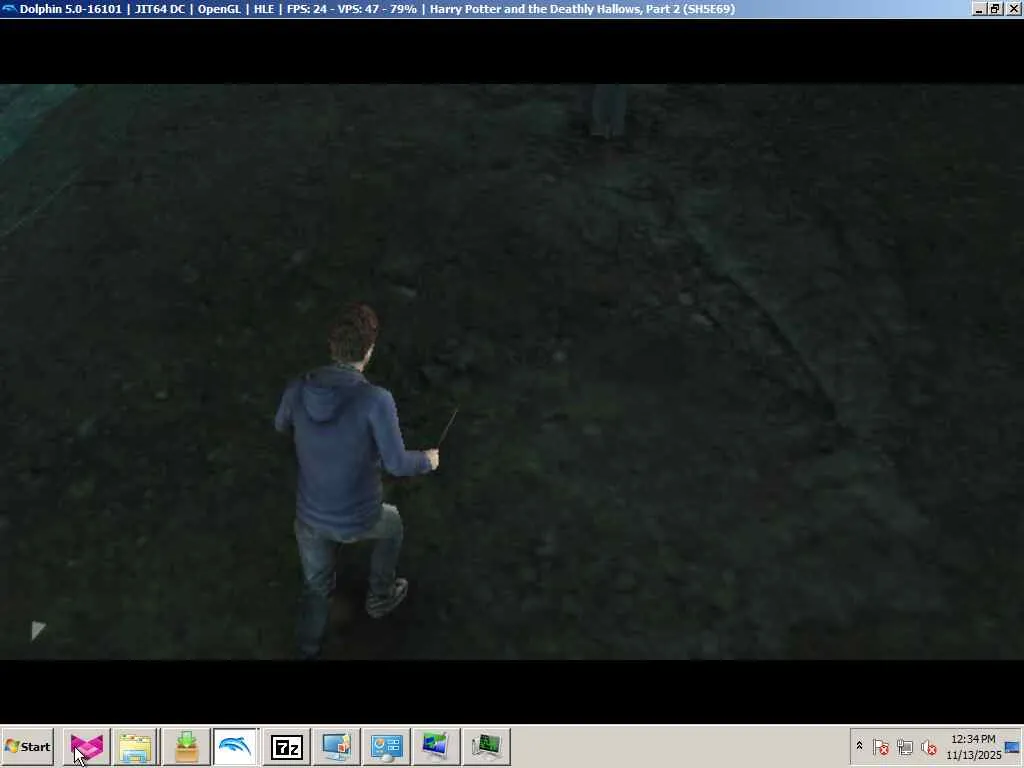The height and width of the screenshot is (768, 1024).
Task: Click the muted volume tray icon
Action: tap(928, 746)
